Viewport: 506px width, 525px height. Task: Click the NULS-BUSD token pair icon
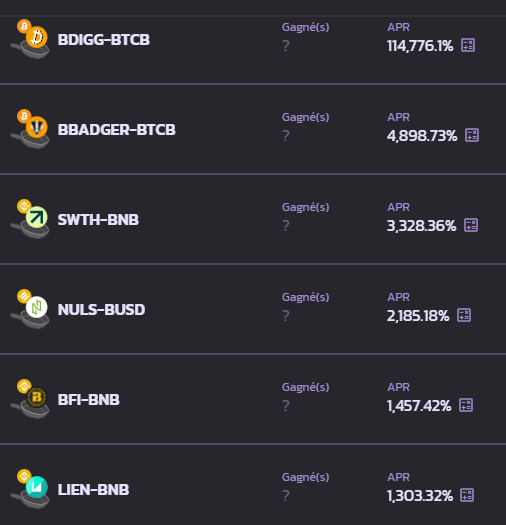coord(30,309)
